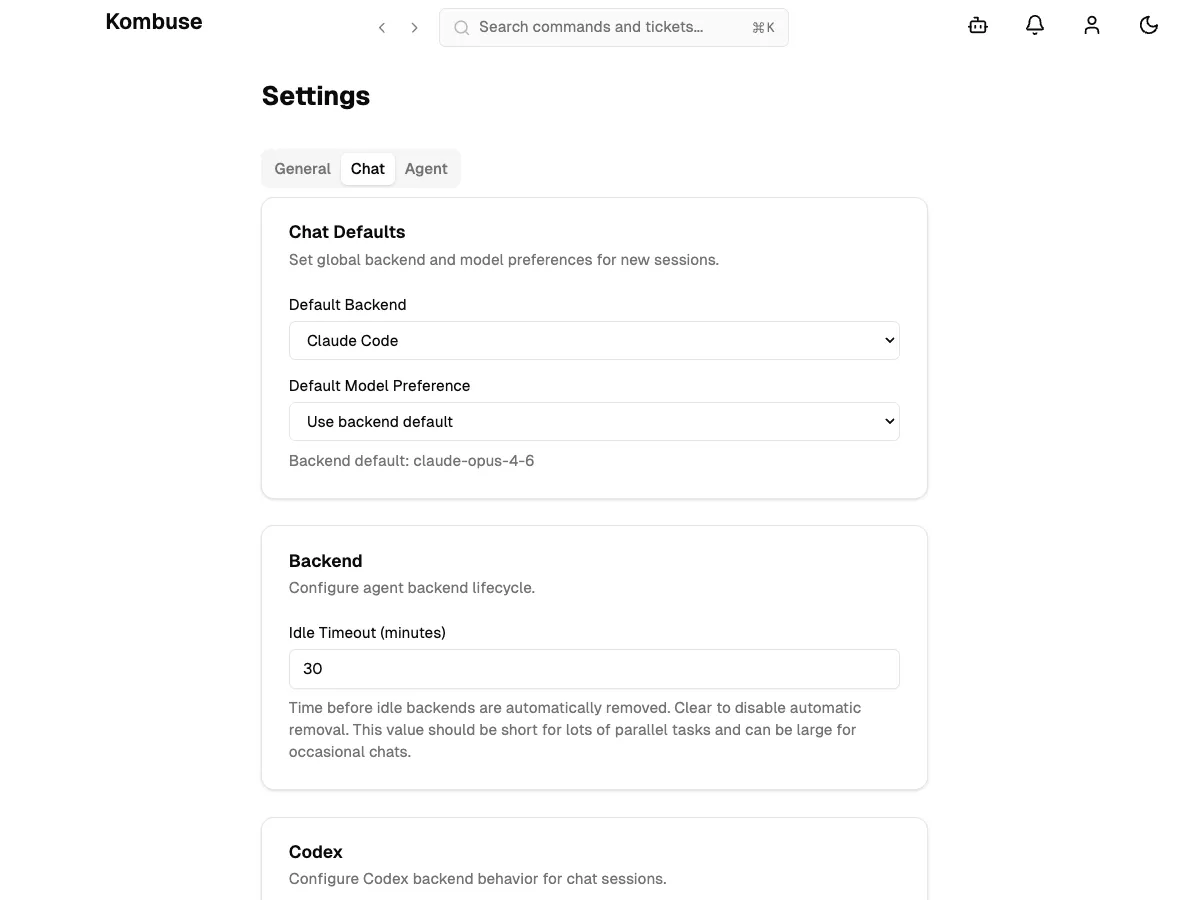Click the ⌘K shortcut badge

click(763, 28)
